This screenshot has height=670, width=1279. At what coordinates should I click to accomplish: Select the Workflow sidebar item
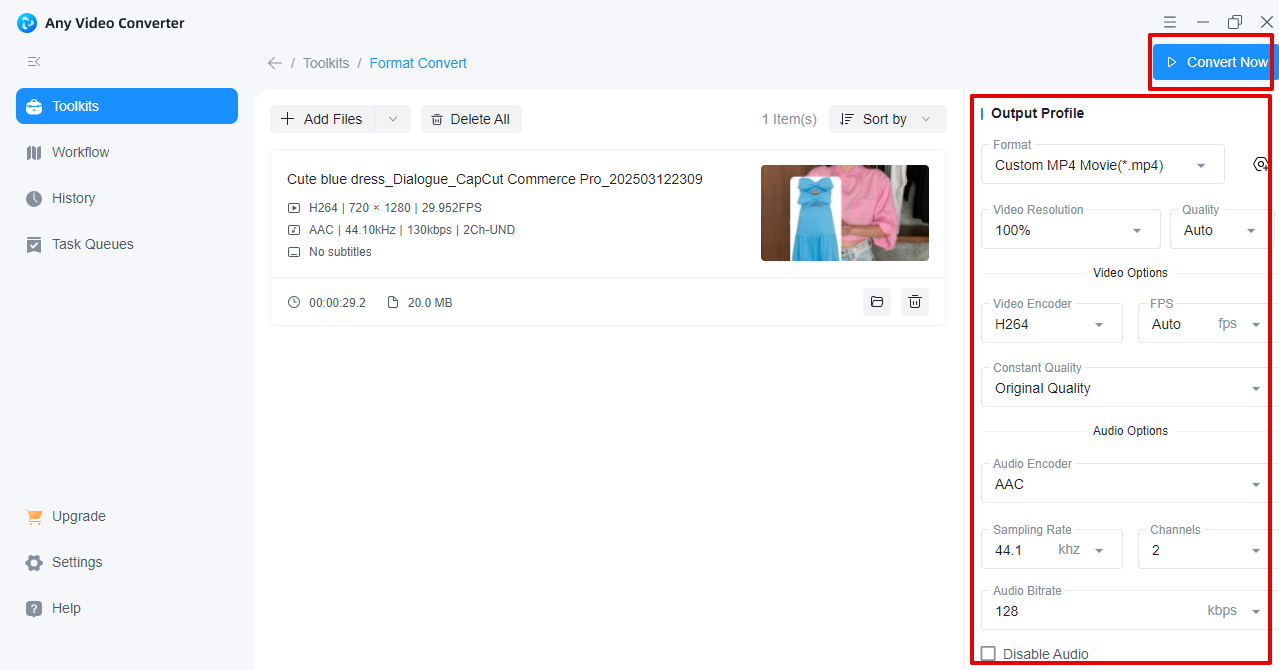tap(80, 152)
